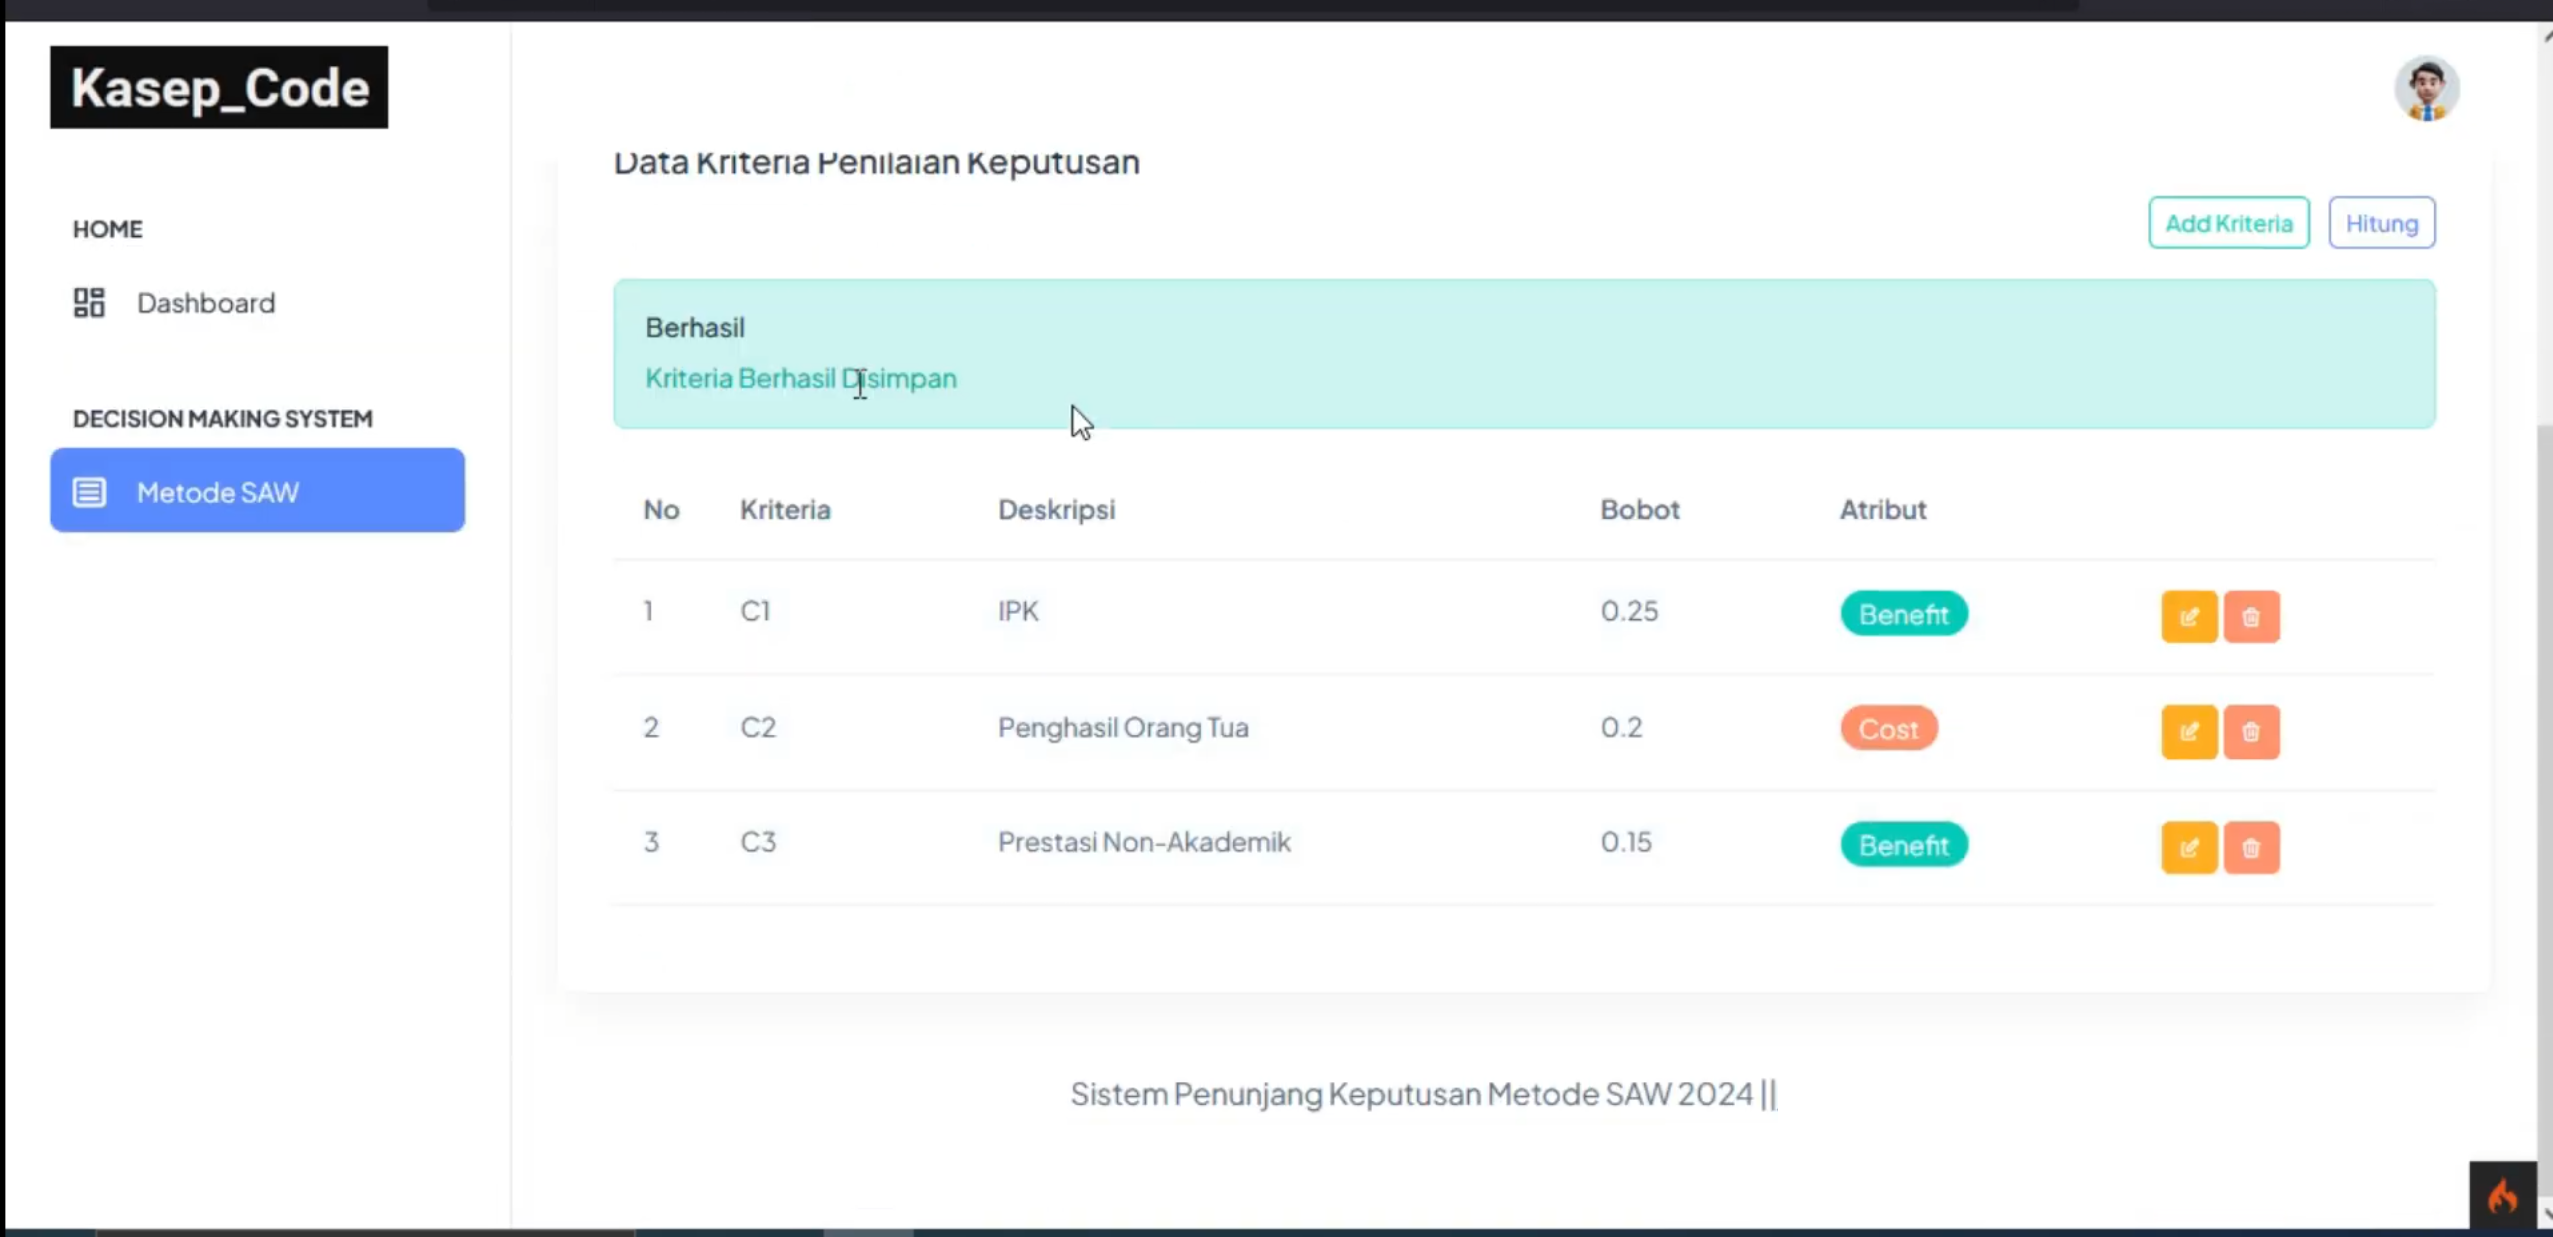The height and width of the screenshot is (1237, 2553).
Task: Click the 'Kriteria' column header
Action: (785, 509)
